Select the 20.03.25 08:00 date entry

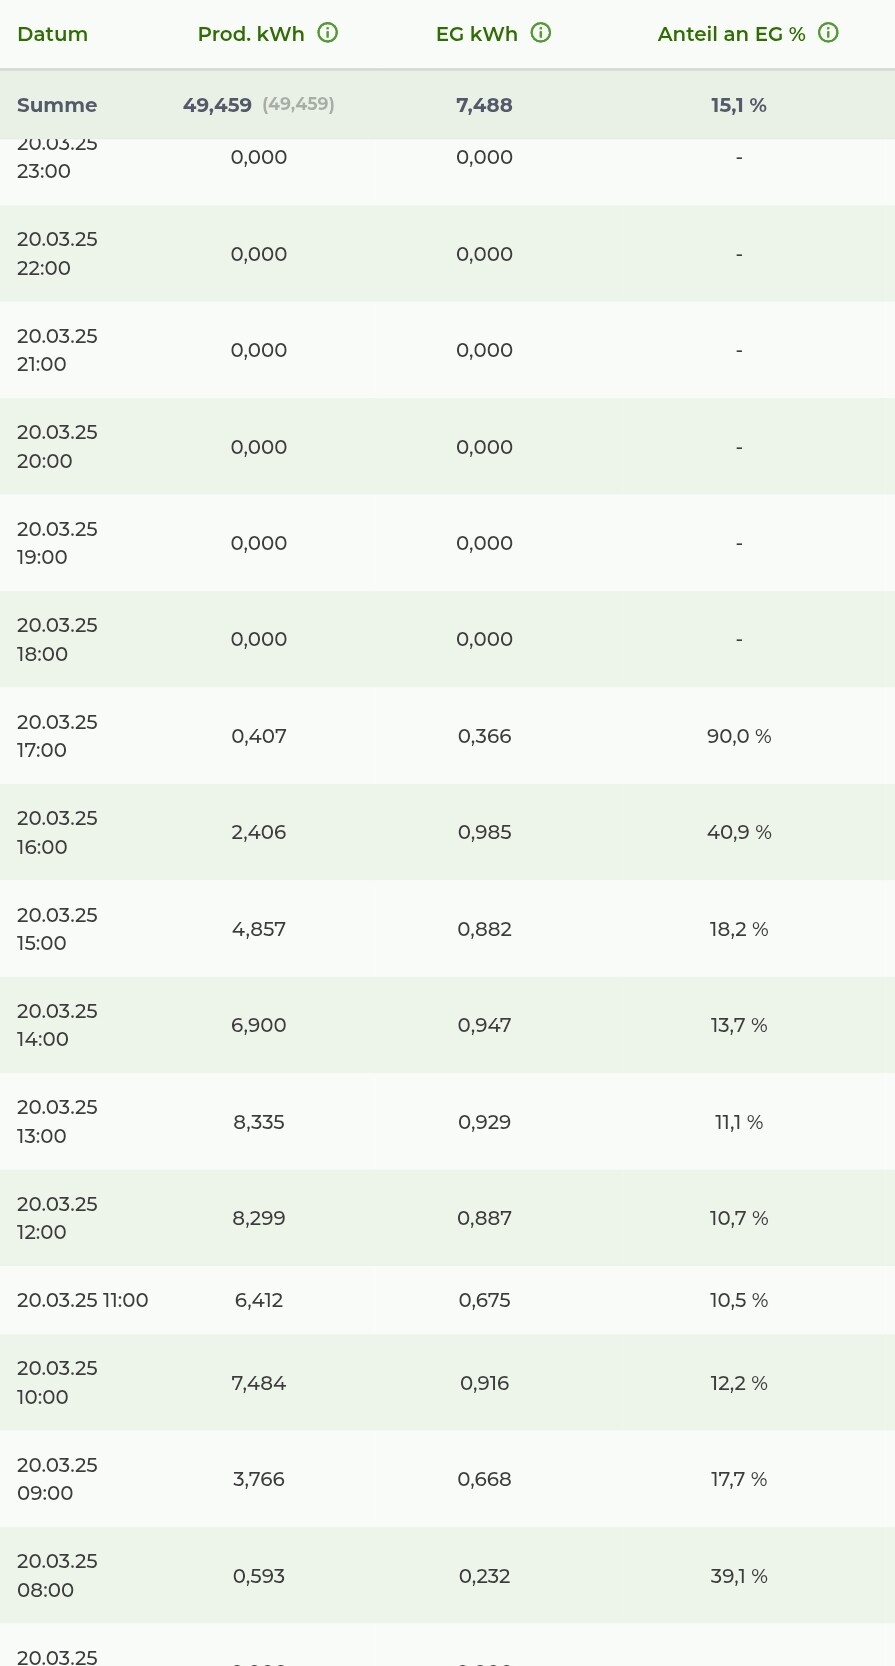click(57, 1575)
